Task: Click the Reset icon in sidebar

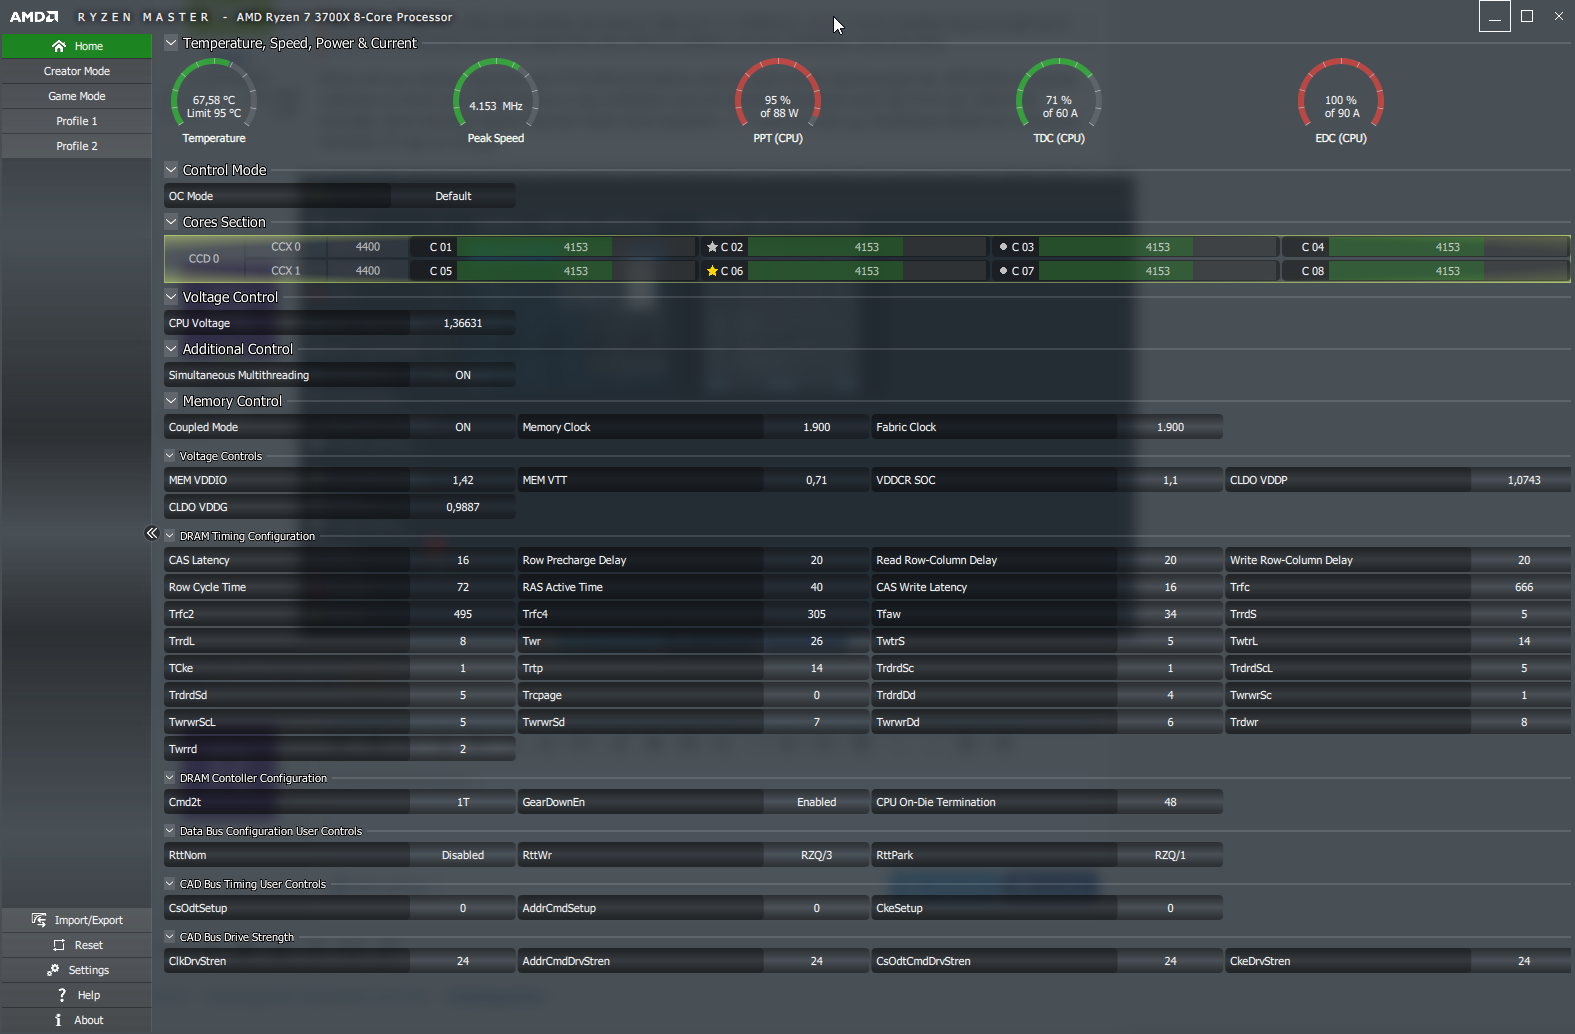Action: tap(59, 945)
